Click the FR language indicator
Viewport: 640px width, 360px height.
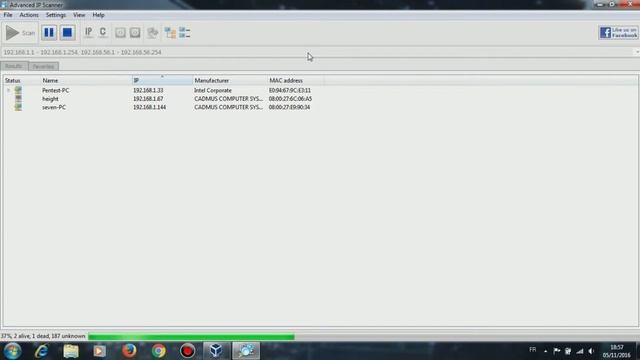pyautogui.click(x=533, y=350)
